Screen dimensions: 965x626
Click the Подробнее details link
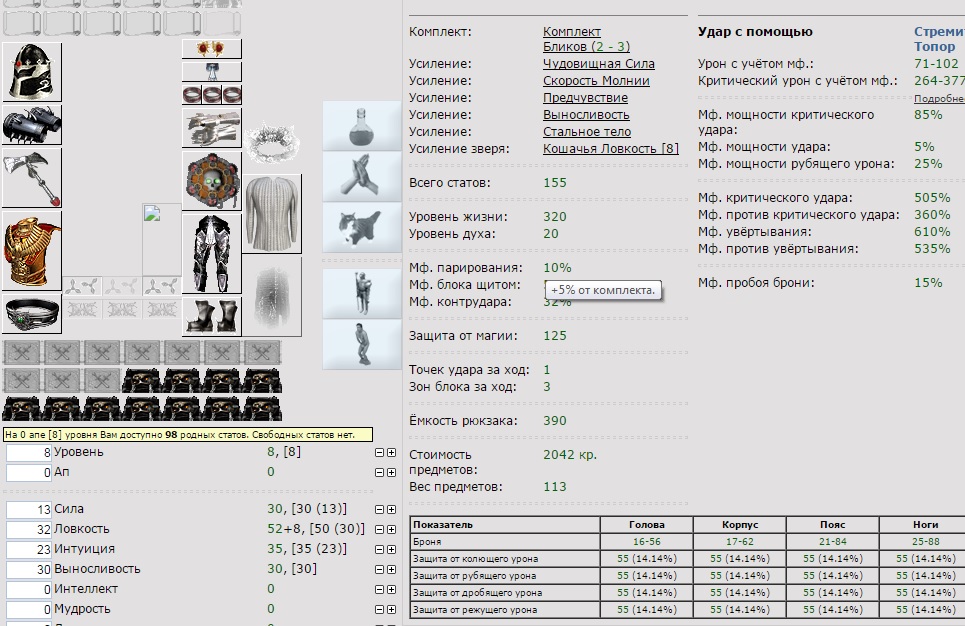tap(939, 98)
